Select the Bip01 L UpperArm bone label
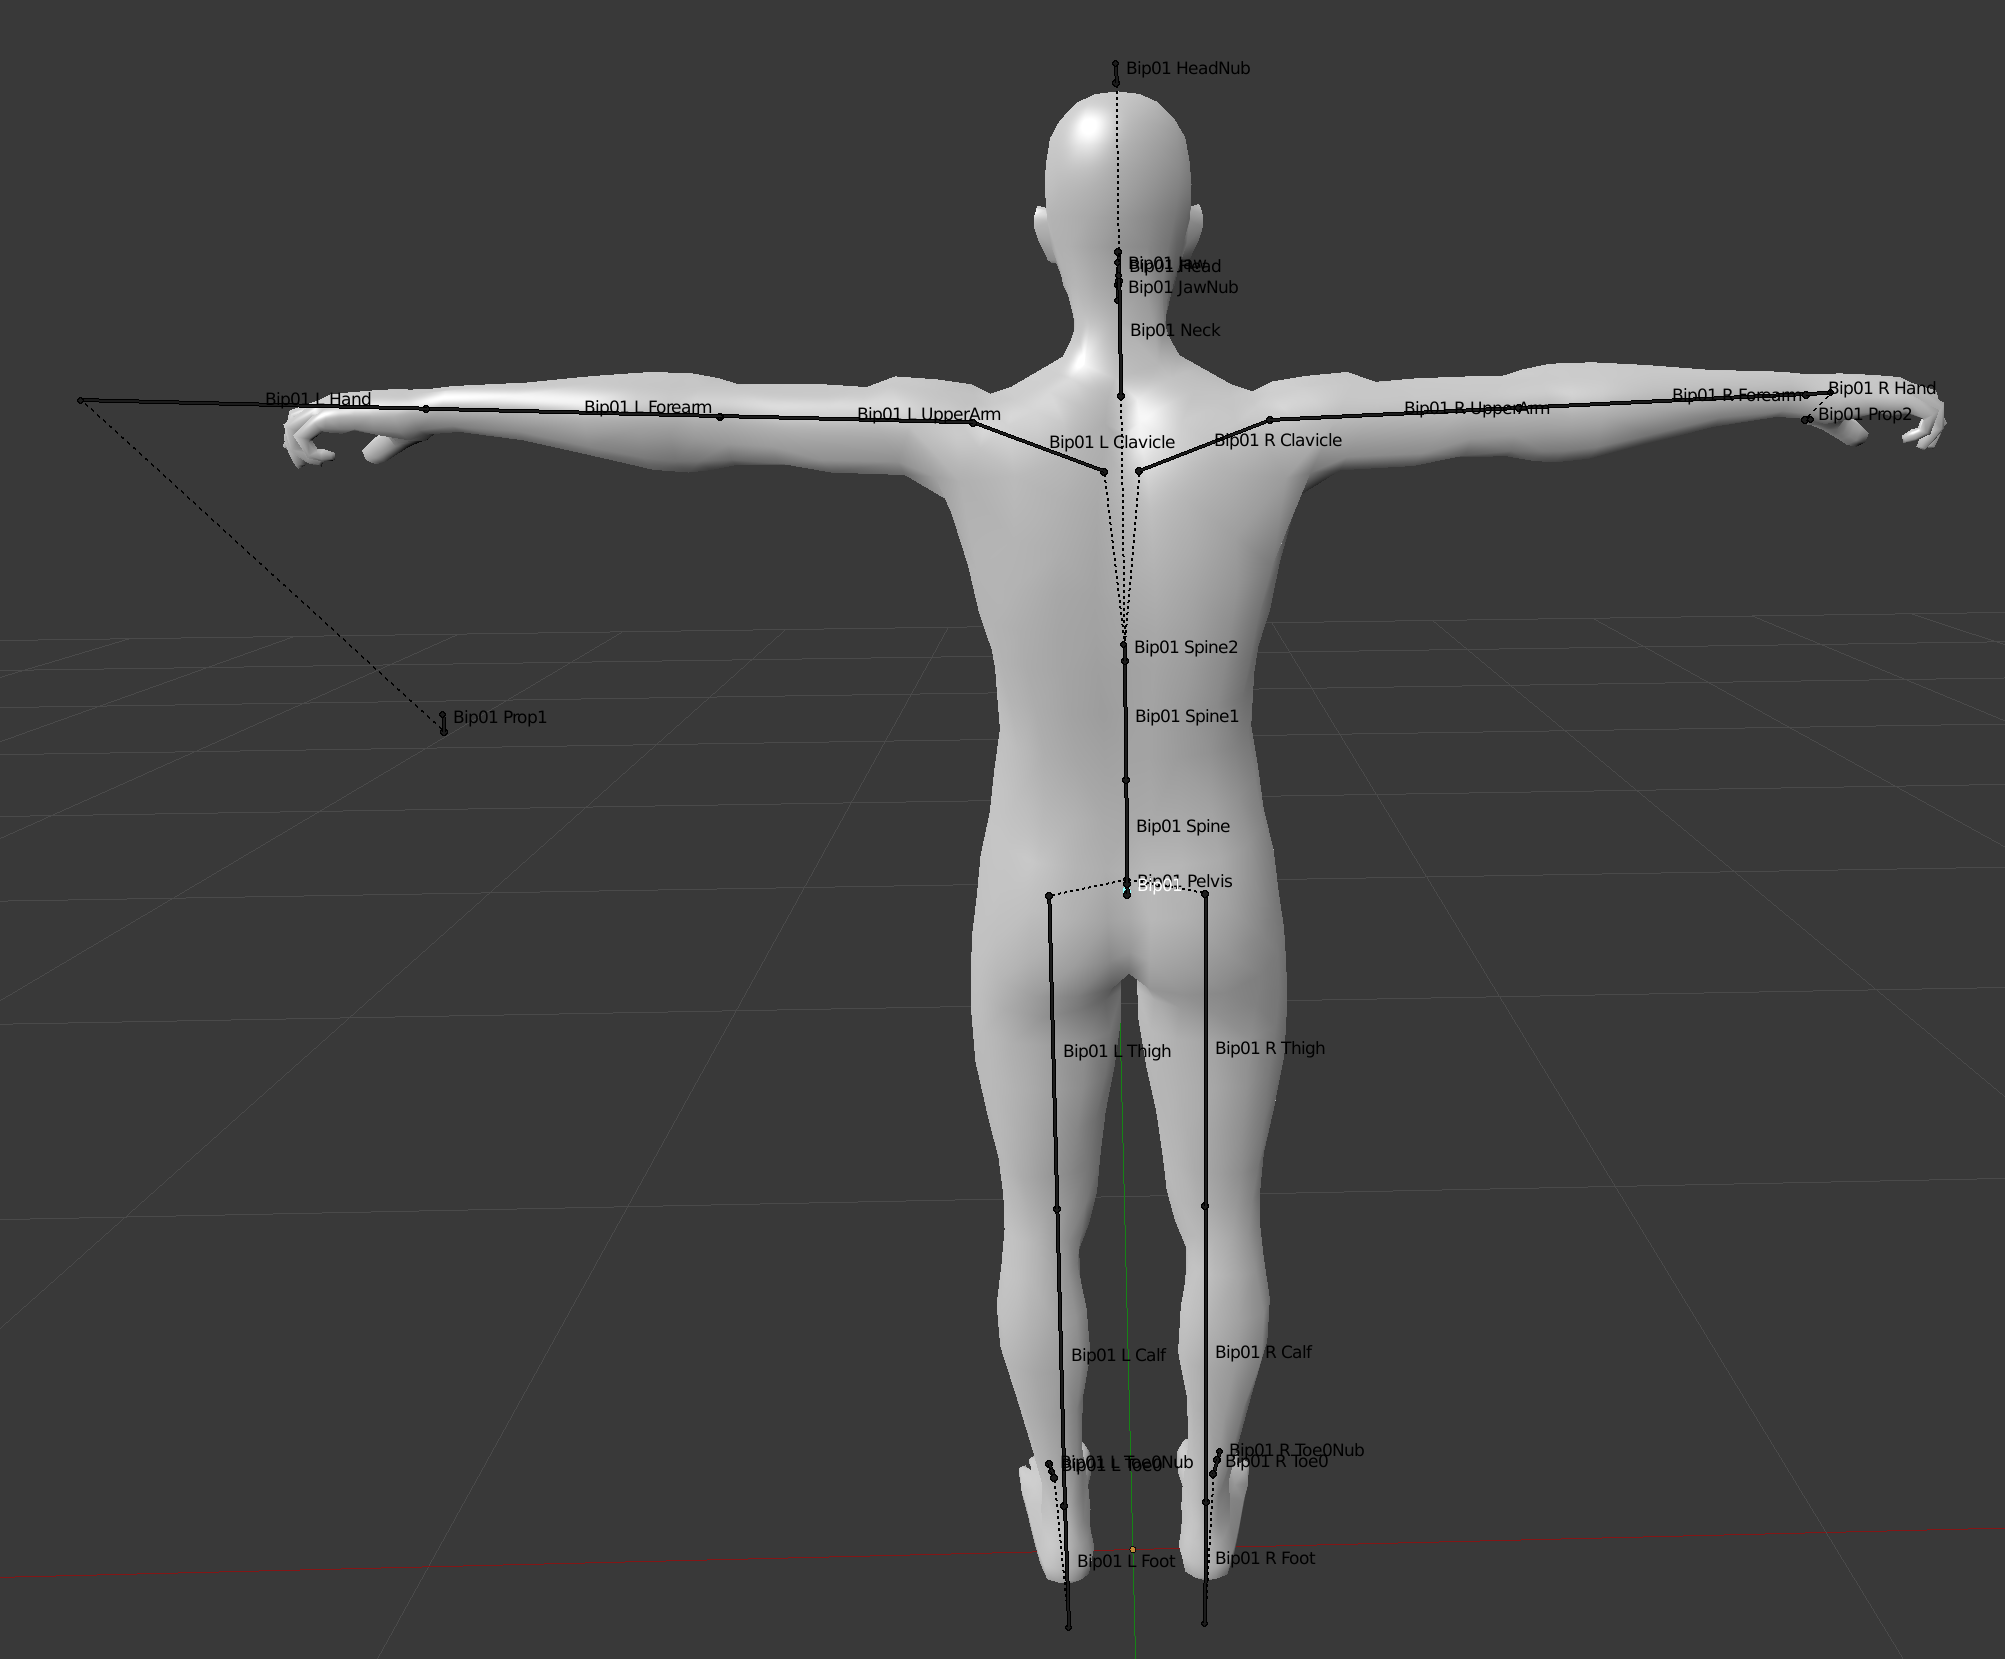Image resolution: width=2005 pixels, height=1659 pixels. (x=929, y=414)
